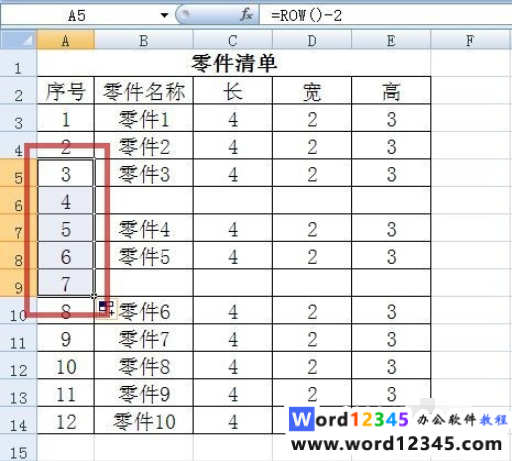Screen dimensions: 512x461
Task: Click the Select All corner triangle
Action: point(19,40)
